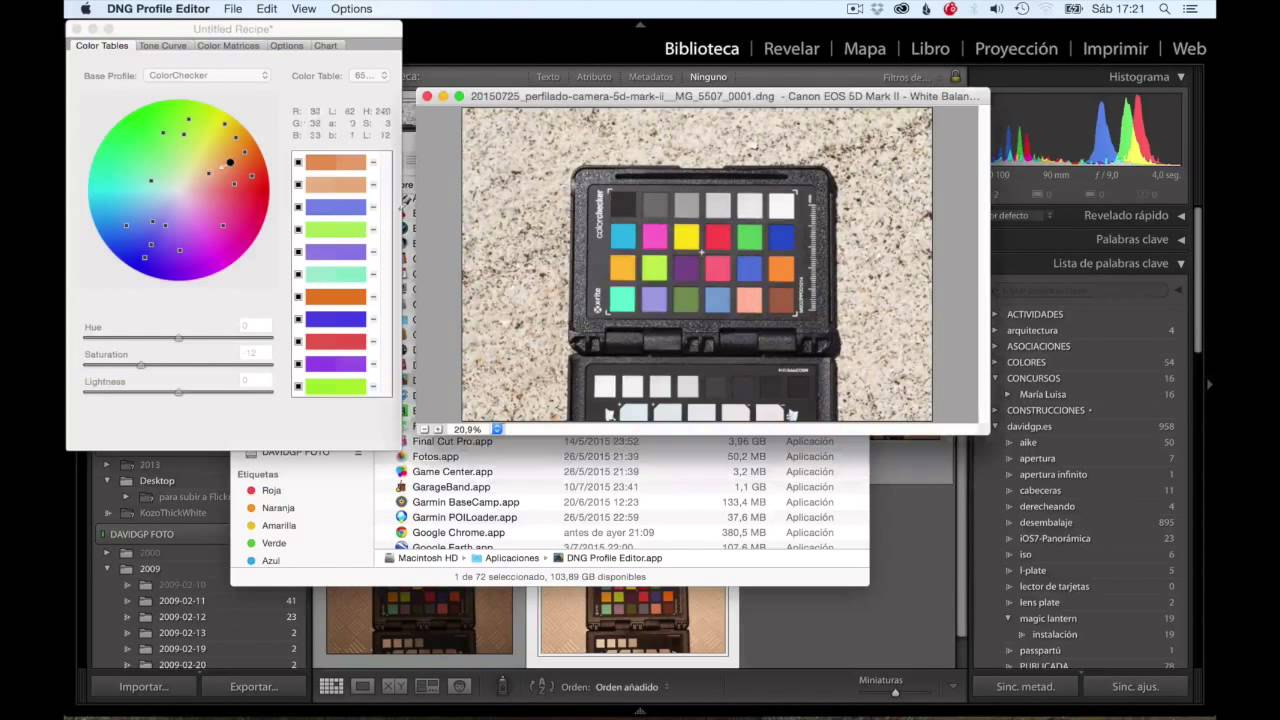
Task: Click Macintosh HD in Finder path bar
Action: click(x=428, y=558)
